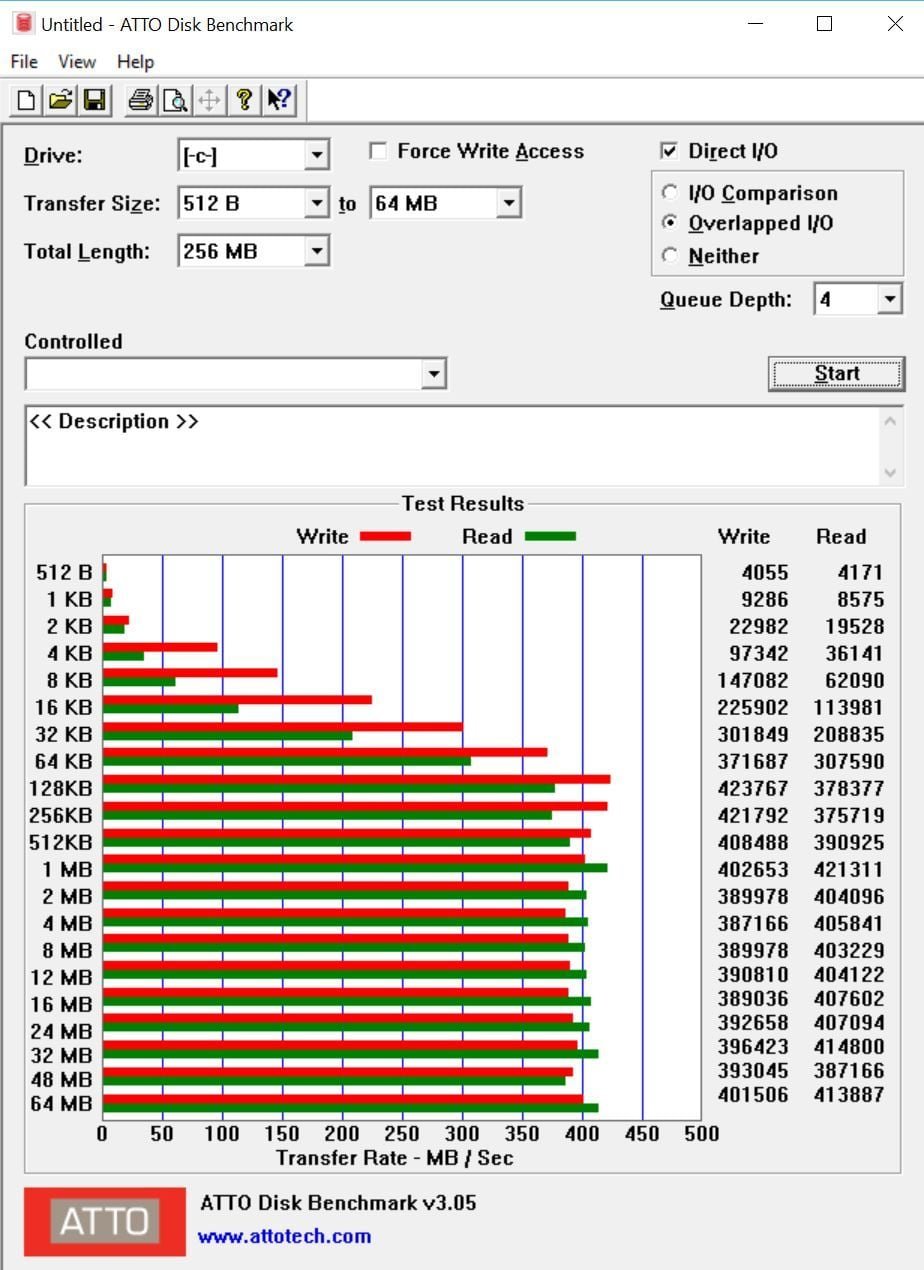Expand the Controlled dropdown list
This screenshot has height=1270, width=924.
(x=433, y=374)
